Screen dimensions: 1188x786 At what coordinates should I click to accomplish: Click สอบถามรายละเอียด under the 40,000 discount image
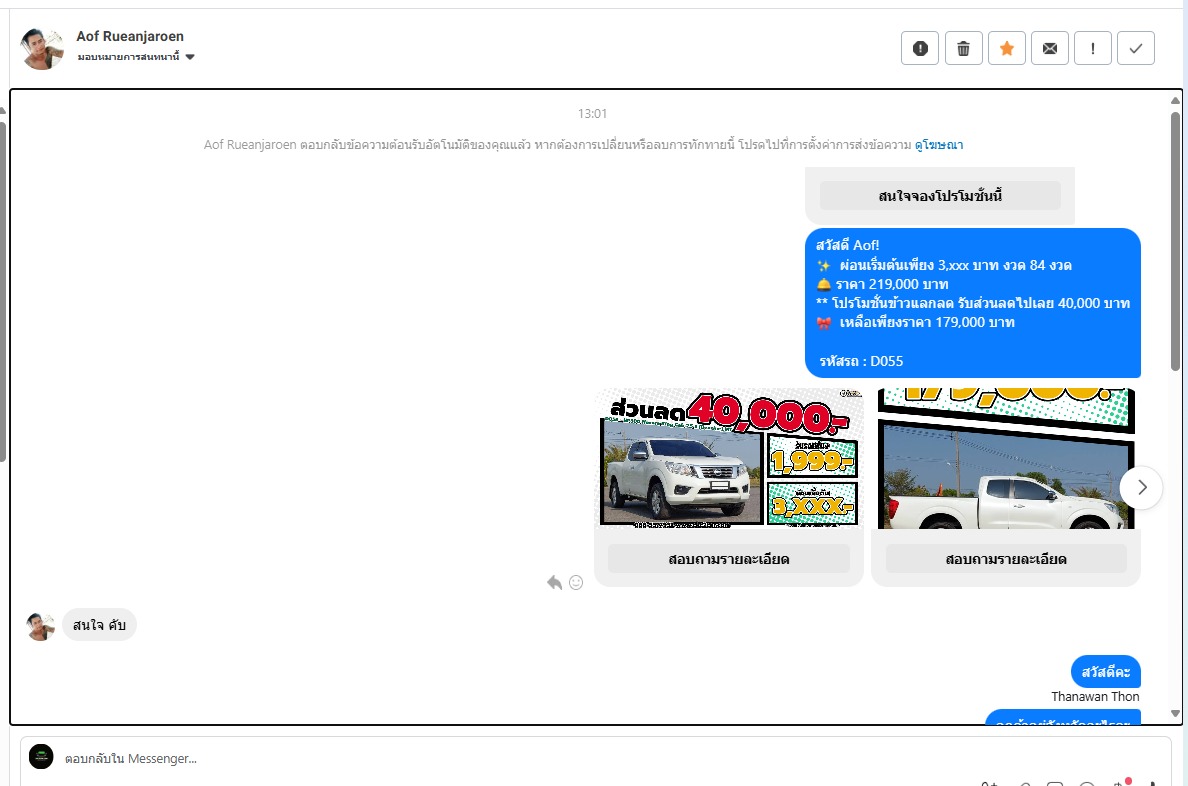click(729, 559)
